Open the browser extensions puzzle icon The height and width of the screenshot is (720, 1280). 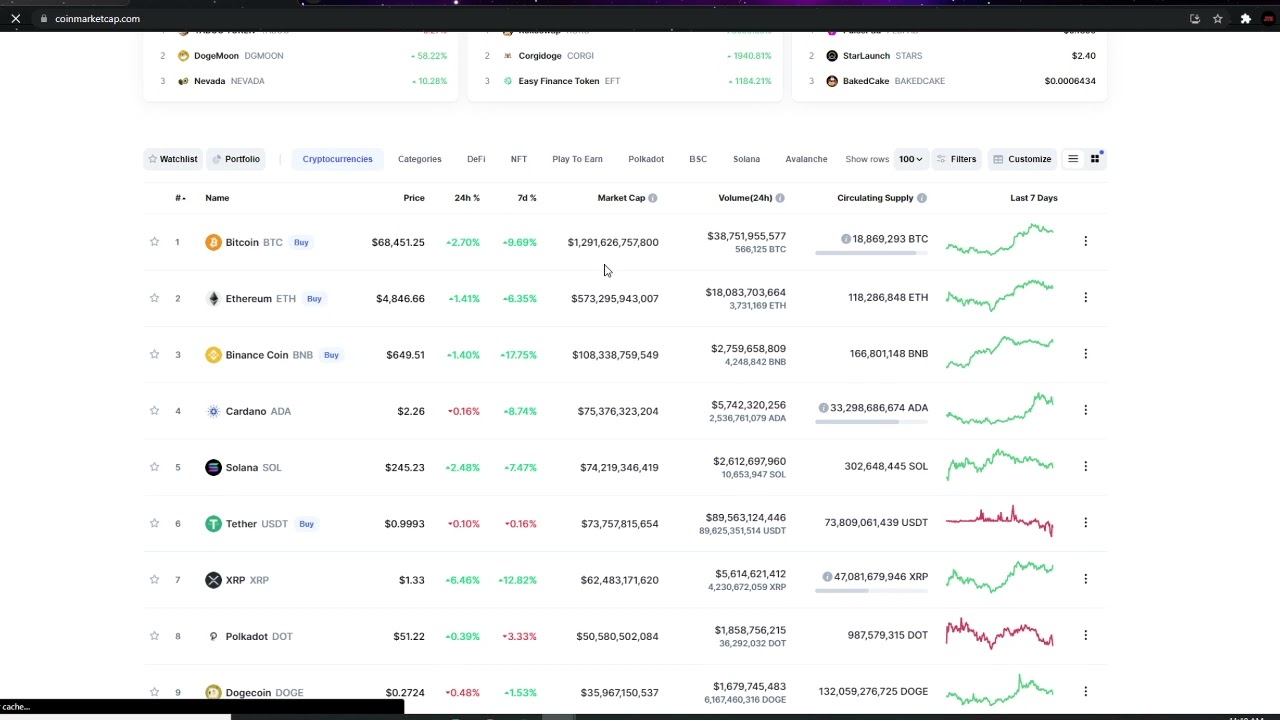(1245, 18)
